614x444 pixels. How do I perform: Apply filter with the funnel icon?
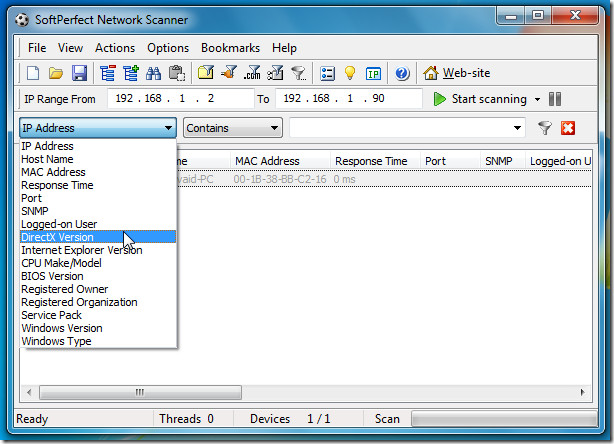coord(545,128)
